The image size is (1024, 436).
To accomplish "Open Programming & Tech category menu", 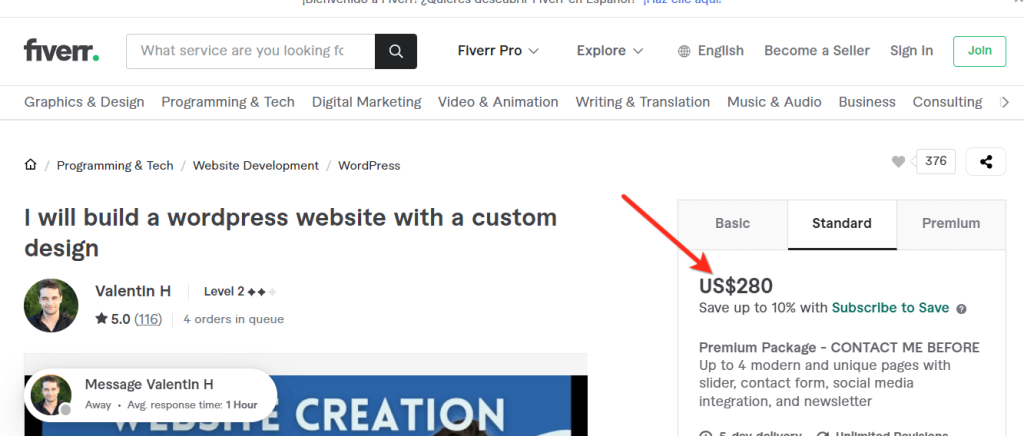I will click(228, 102).
